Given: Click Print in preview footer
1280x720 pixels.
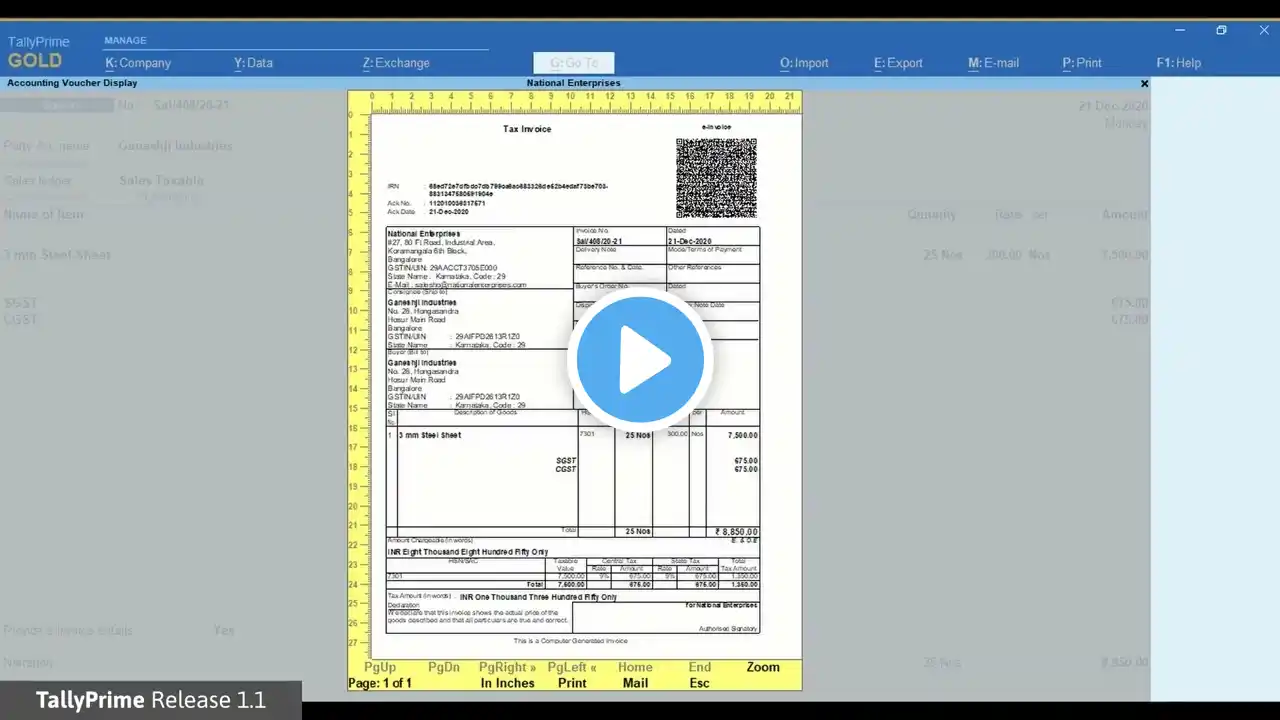Looking at the screenshot, I should (572, 683).
